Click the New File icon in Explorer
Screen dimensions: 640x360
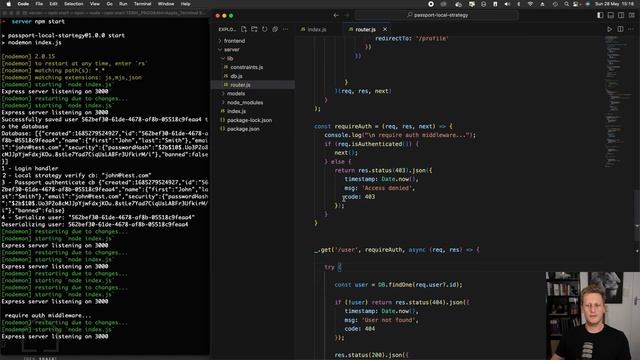tap(244, 29)
